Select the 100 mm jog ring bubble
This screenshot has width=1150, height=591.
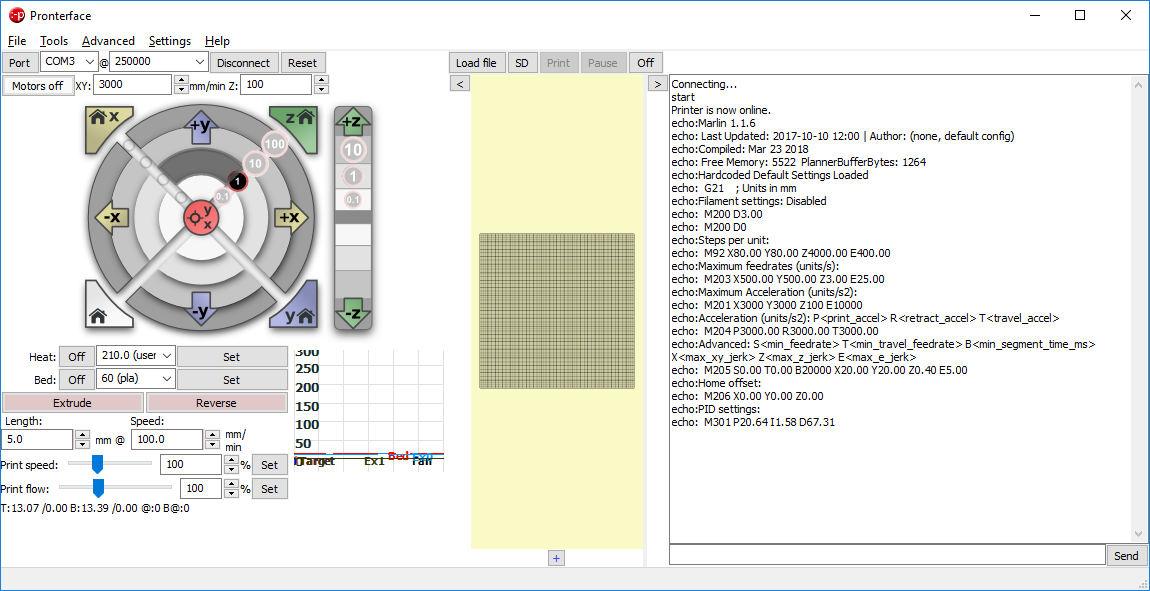tap(274, 144)
